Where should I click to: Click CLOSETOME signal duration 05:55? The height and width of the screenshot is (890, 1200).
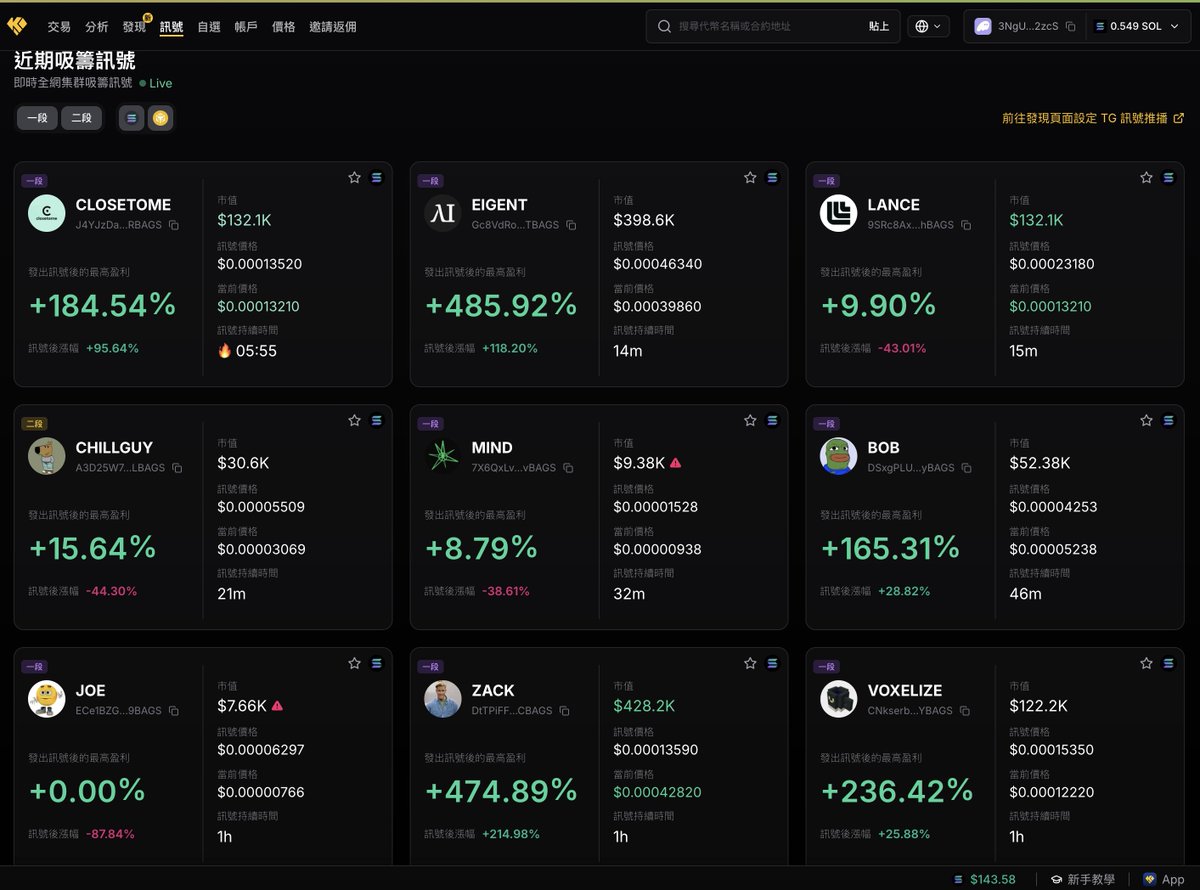pyautogui.click(x=247, y=351)
